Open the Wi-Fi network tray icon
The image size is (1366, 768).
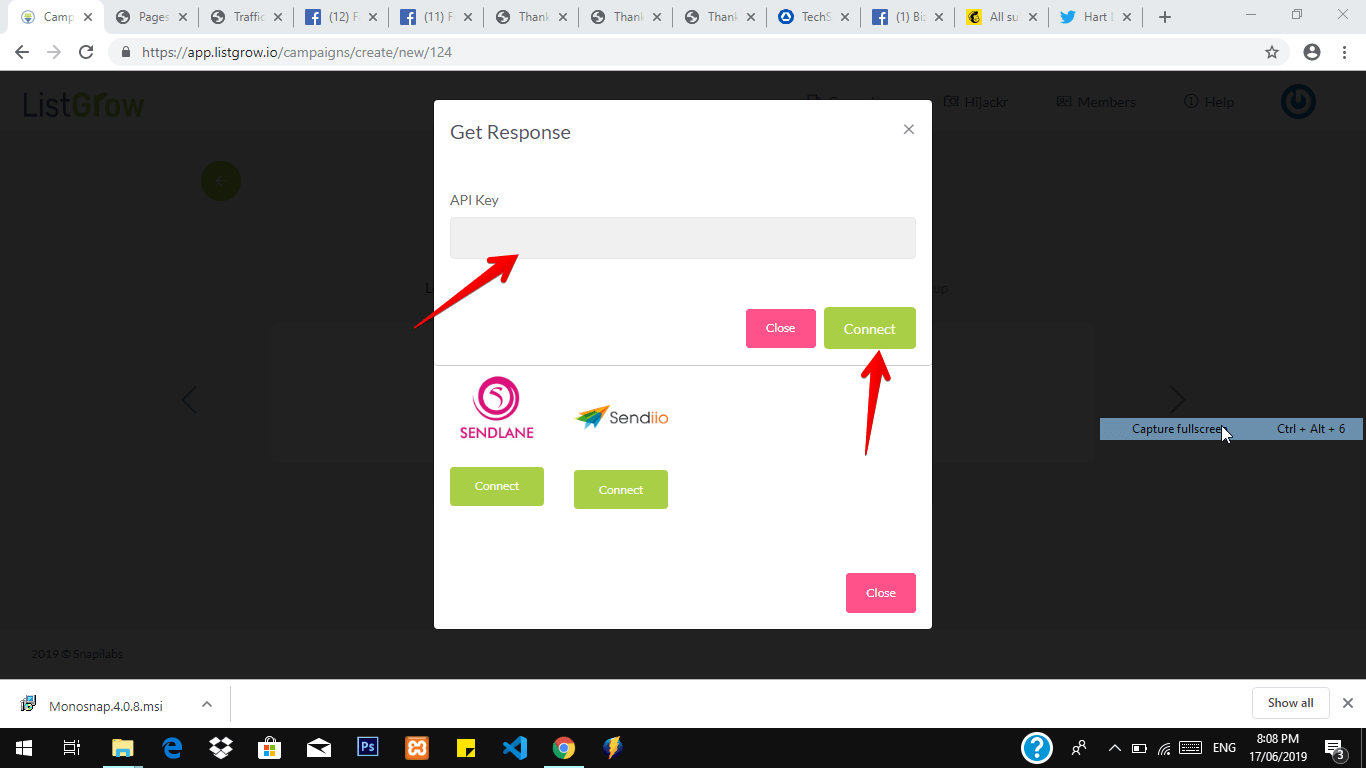click(x=1164, y=748)
